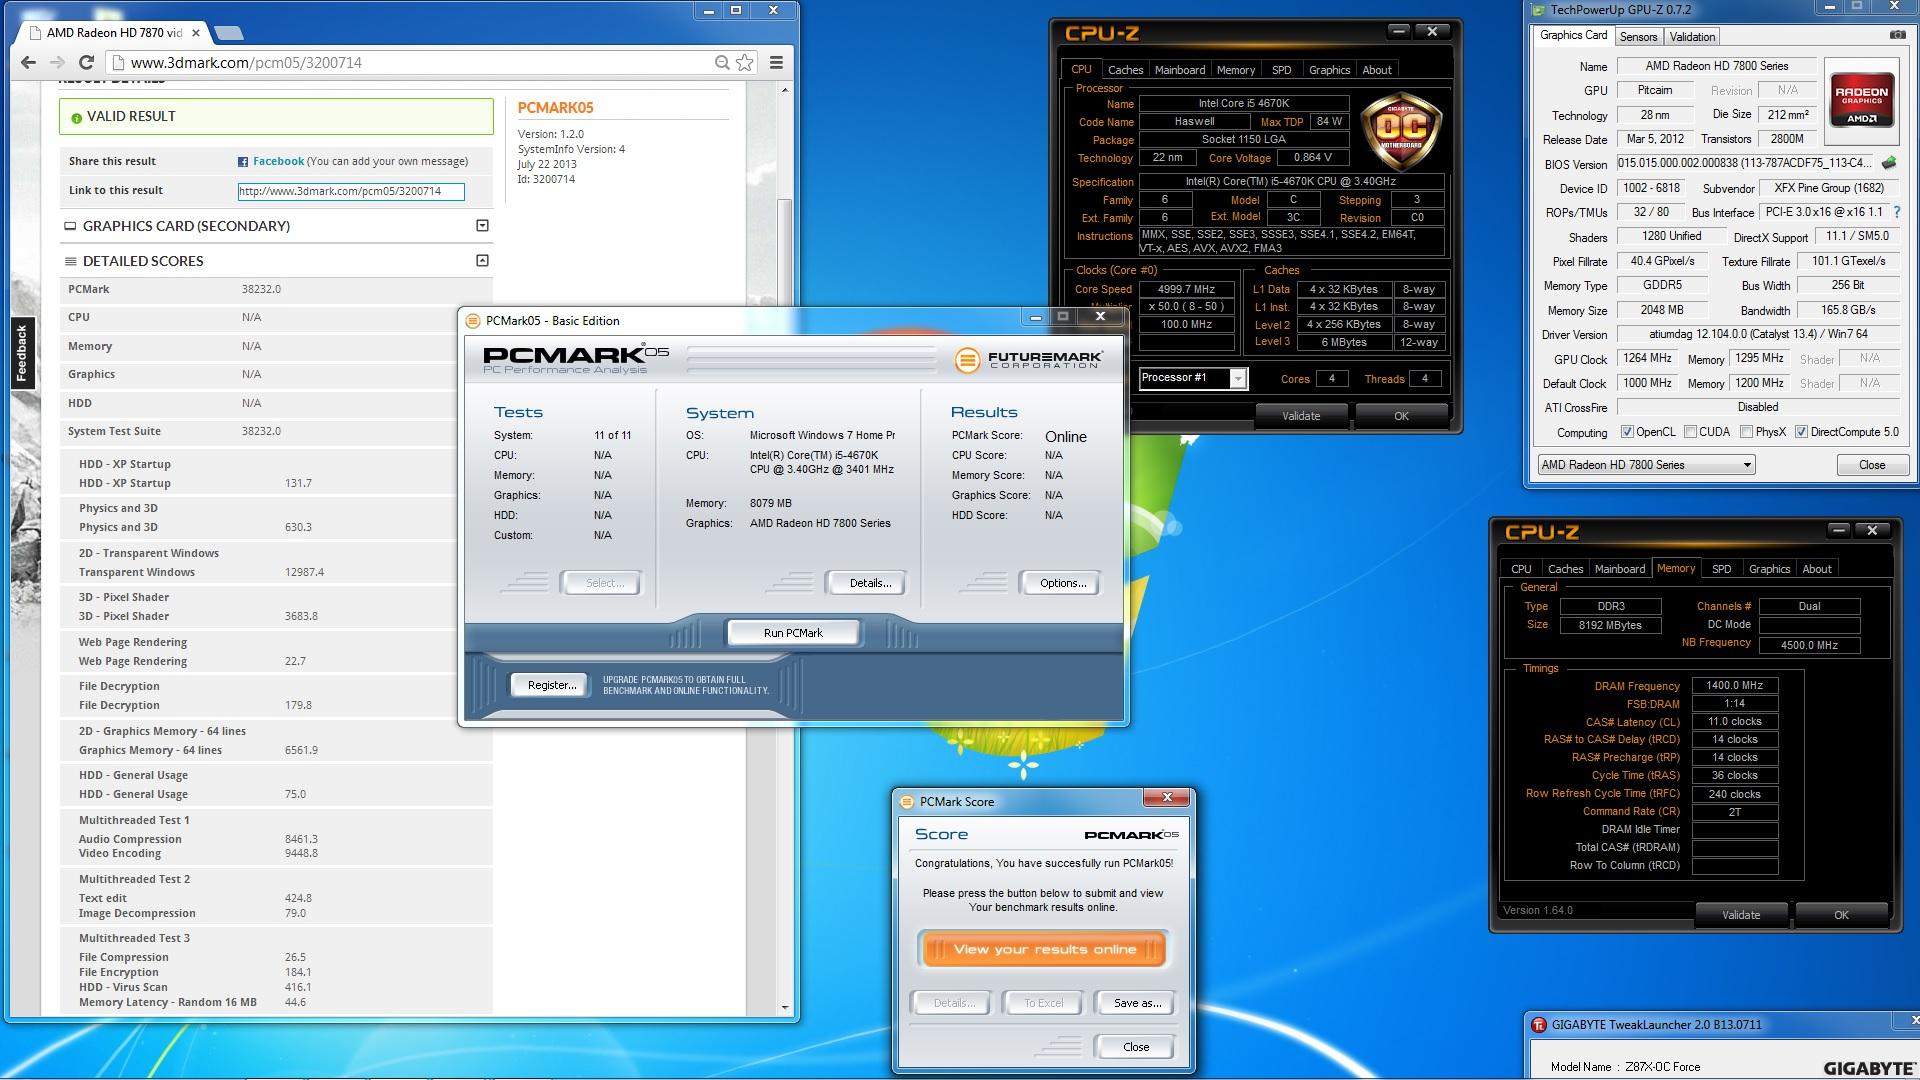This screenshot has height=1080, width=1920.
Task: Open CPU tab in memory CPU-Z window
Action: click(1521, 569)
